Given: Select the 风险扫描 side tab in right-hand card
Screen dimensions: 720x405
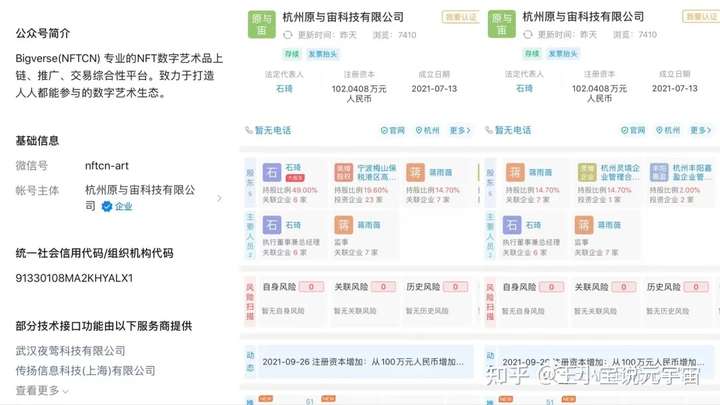Looking at the screenshot, I should pyautogui.click(x=490, y=301).
